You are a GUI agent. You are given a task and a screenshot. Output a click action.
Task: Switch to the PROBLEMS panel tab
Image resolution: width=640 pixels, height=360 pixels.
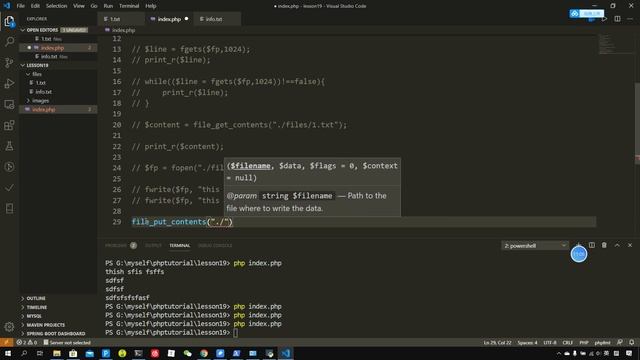[x=121, y=245]
